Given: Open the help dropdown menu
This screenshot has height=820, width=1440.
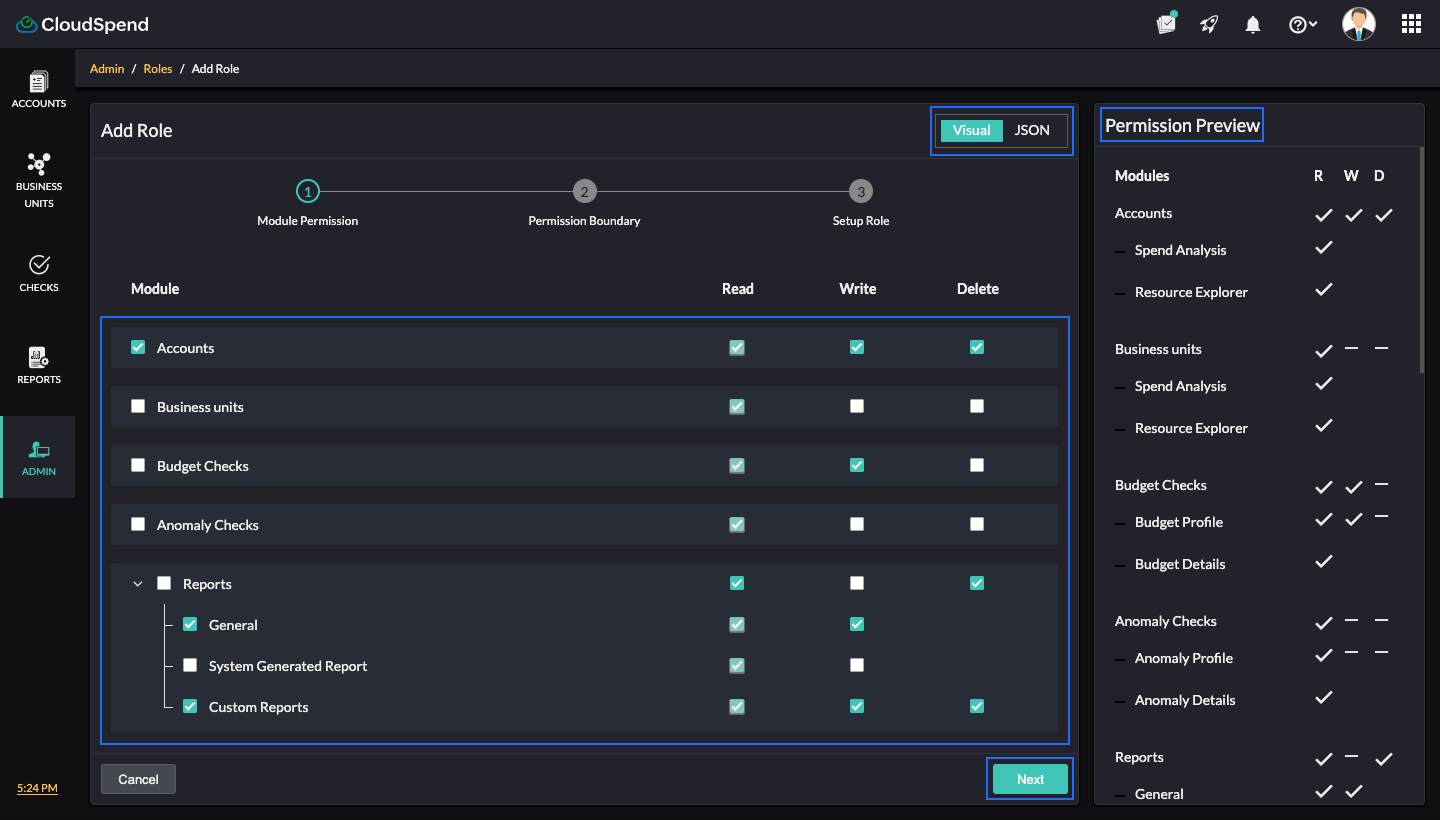Looking at the screenshot, I should [x=1302, y=25].
